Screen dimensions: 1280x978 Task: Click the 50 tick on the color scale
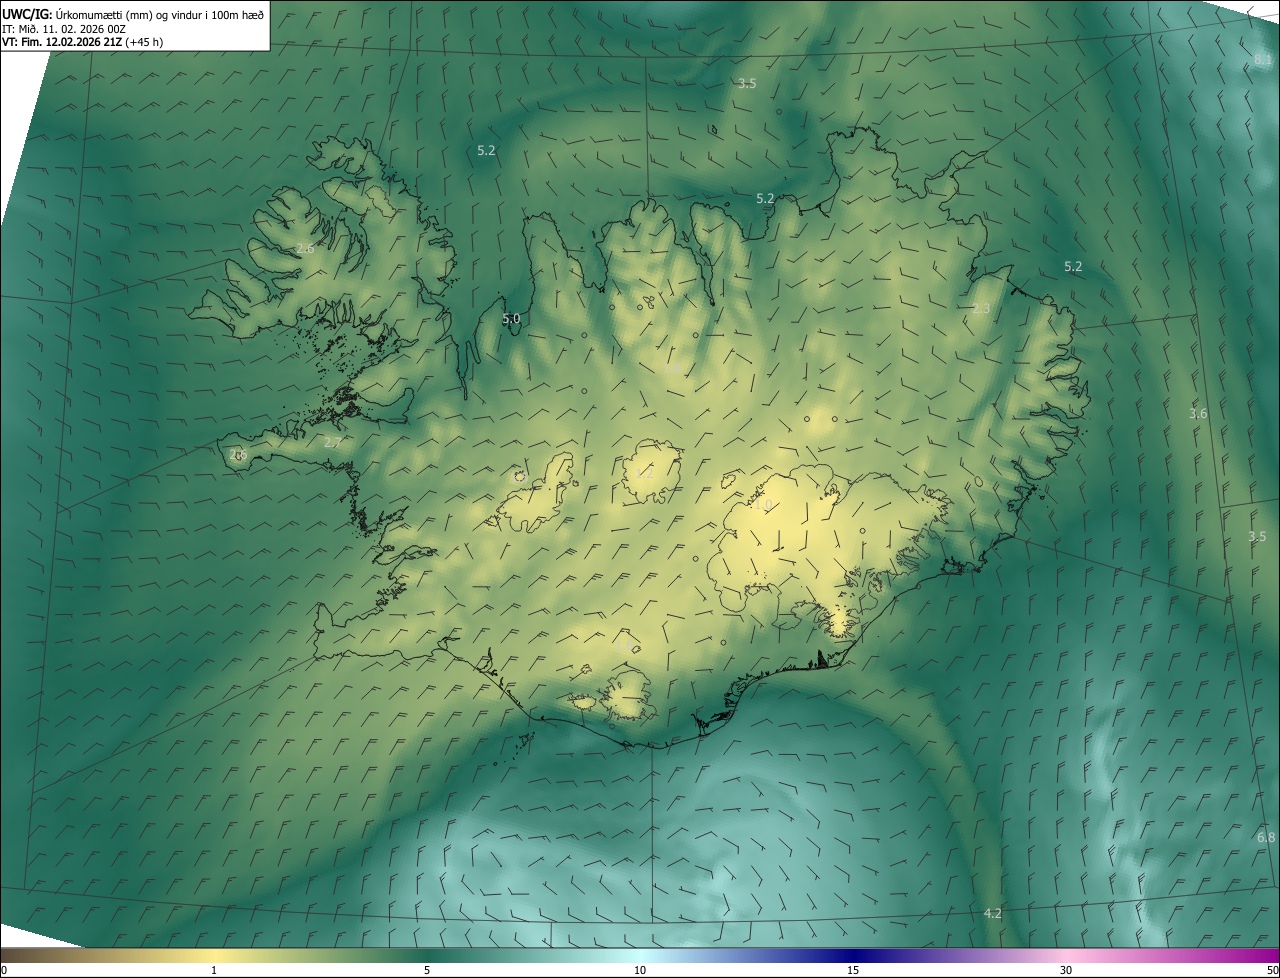tap(1274, 970)
